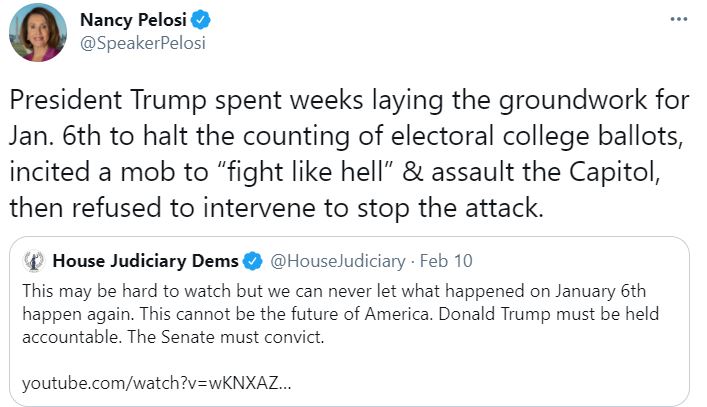Click the House Judiciary Dems account name

click(x=145, y=262)
